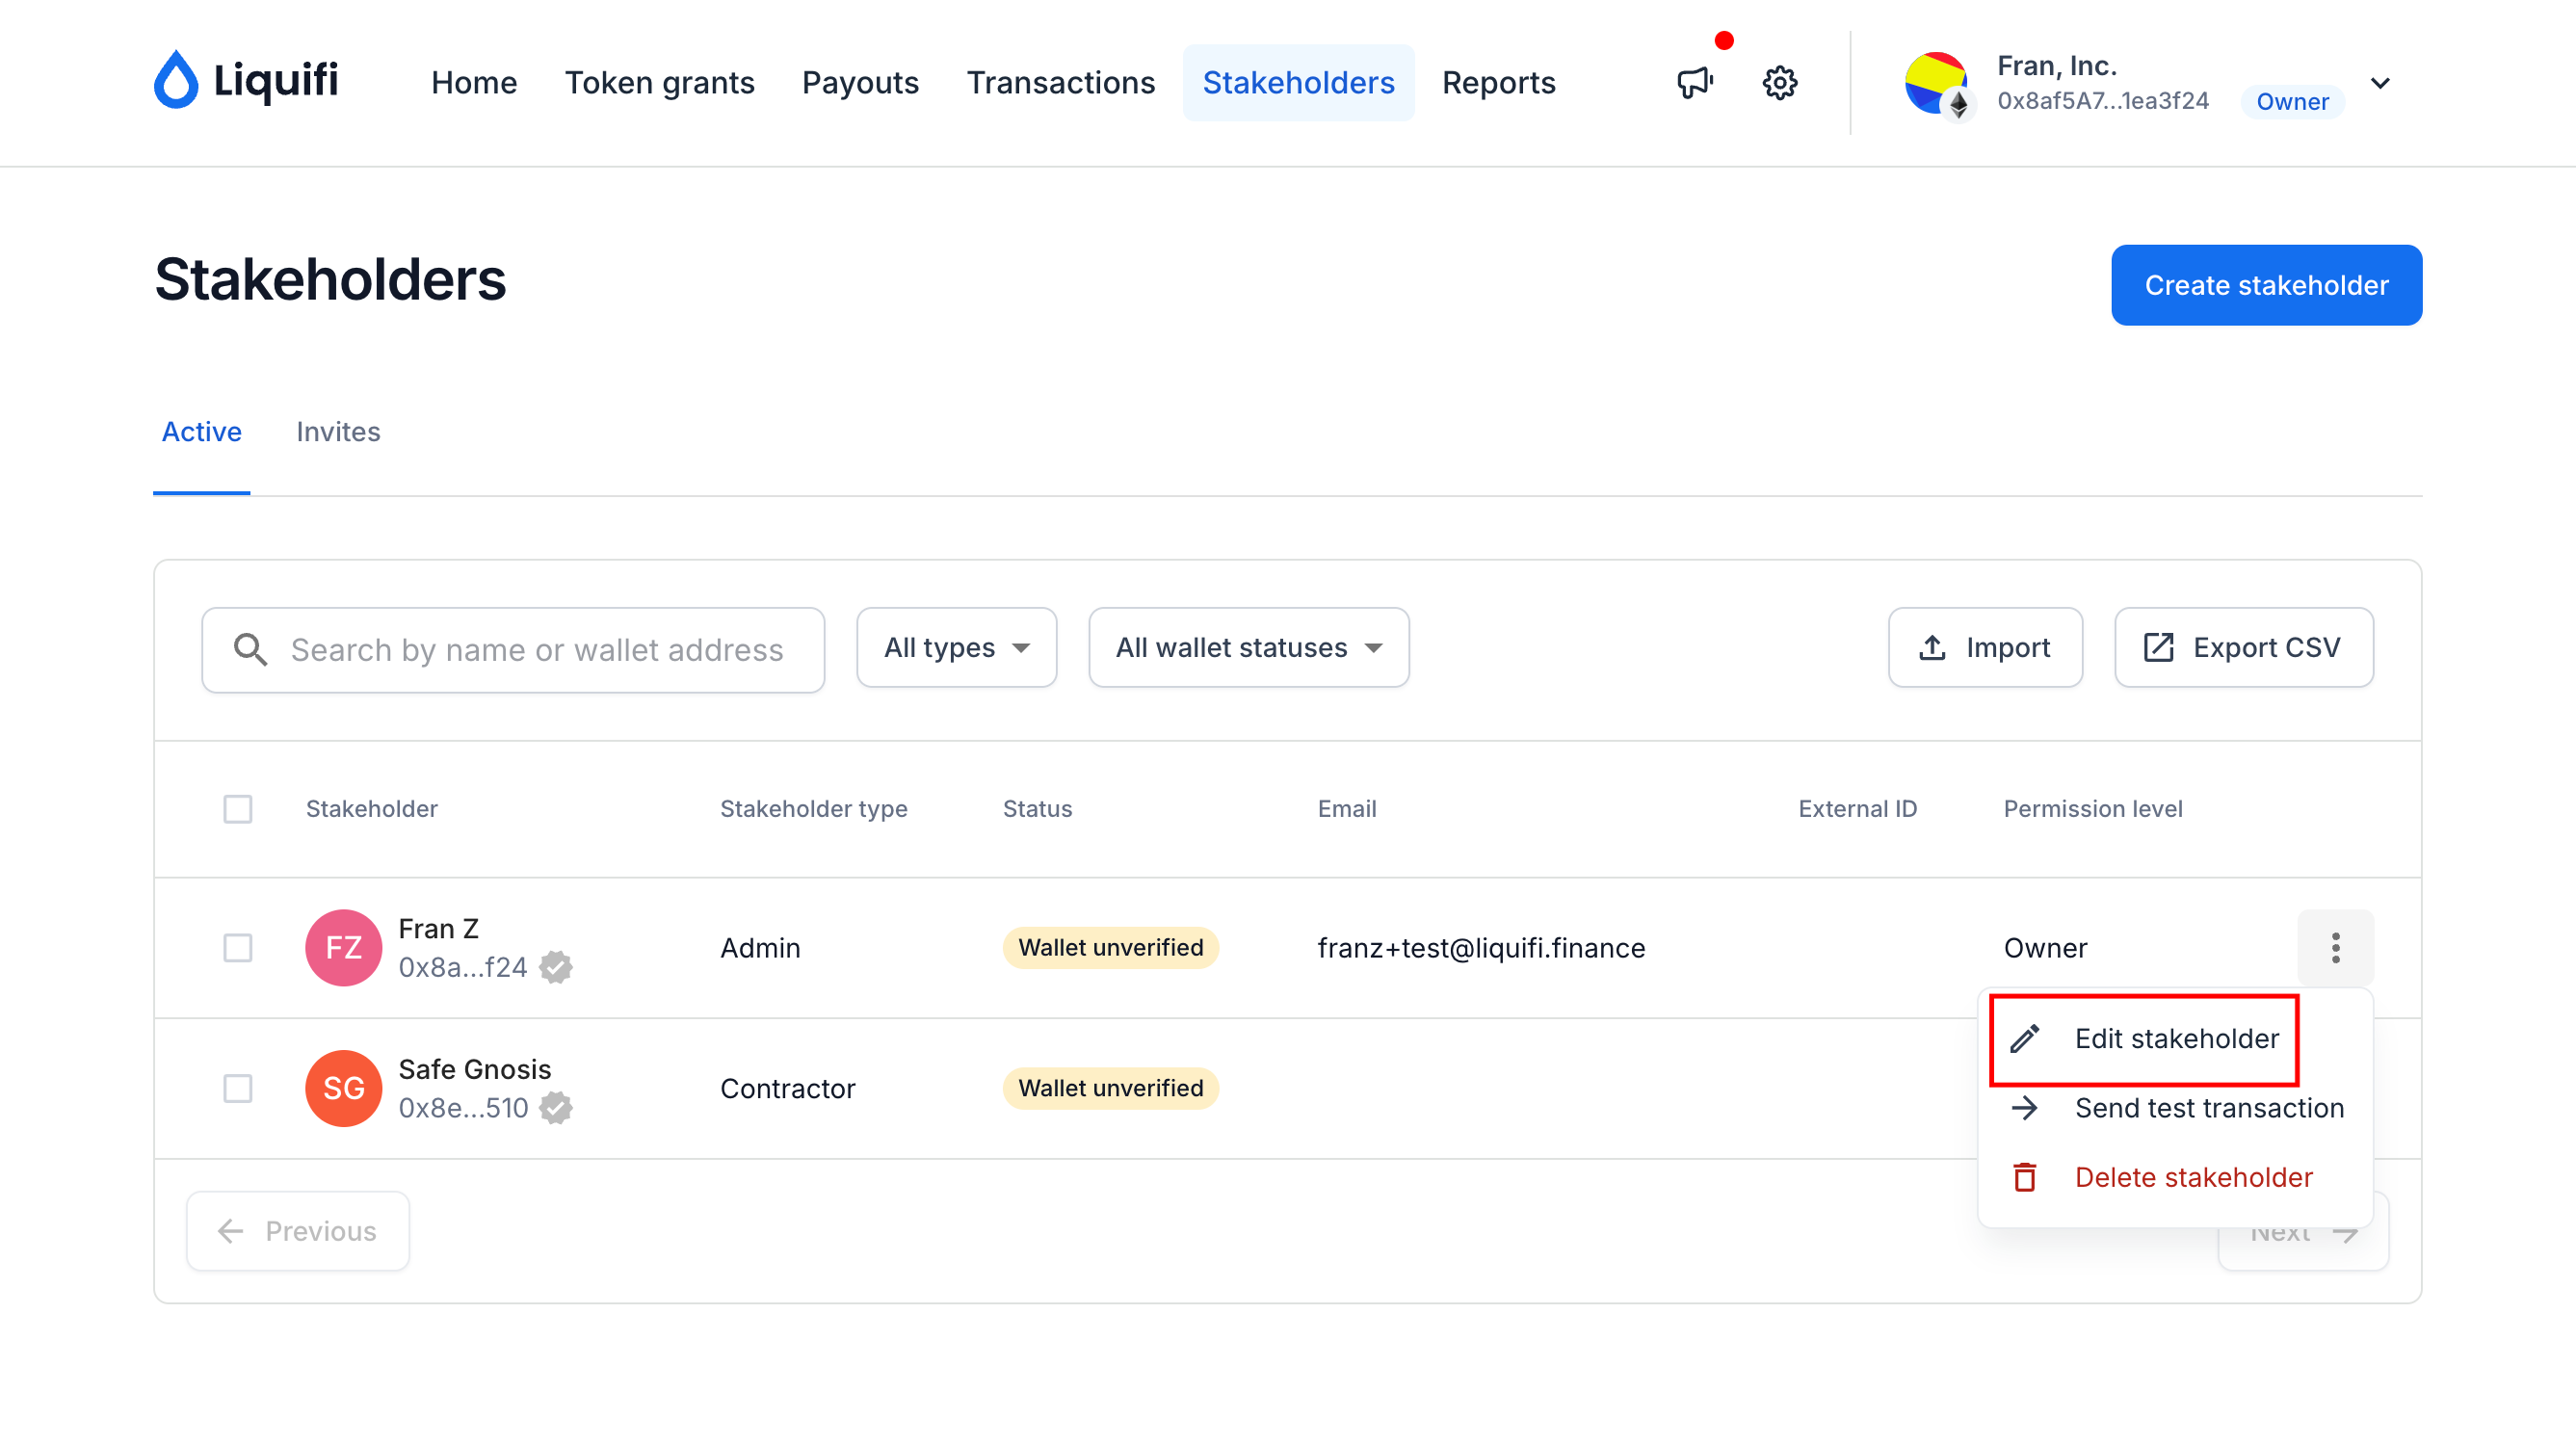The image size is (2576, 1445).
Task: Open the All wallet statuses dropdown
Action: [1249, 648]
